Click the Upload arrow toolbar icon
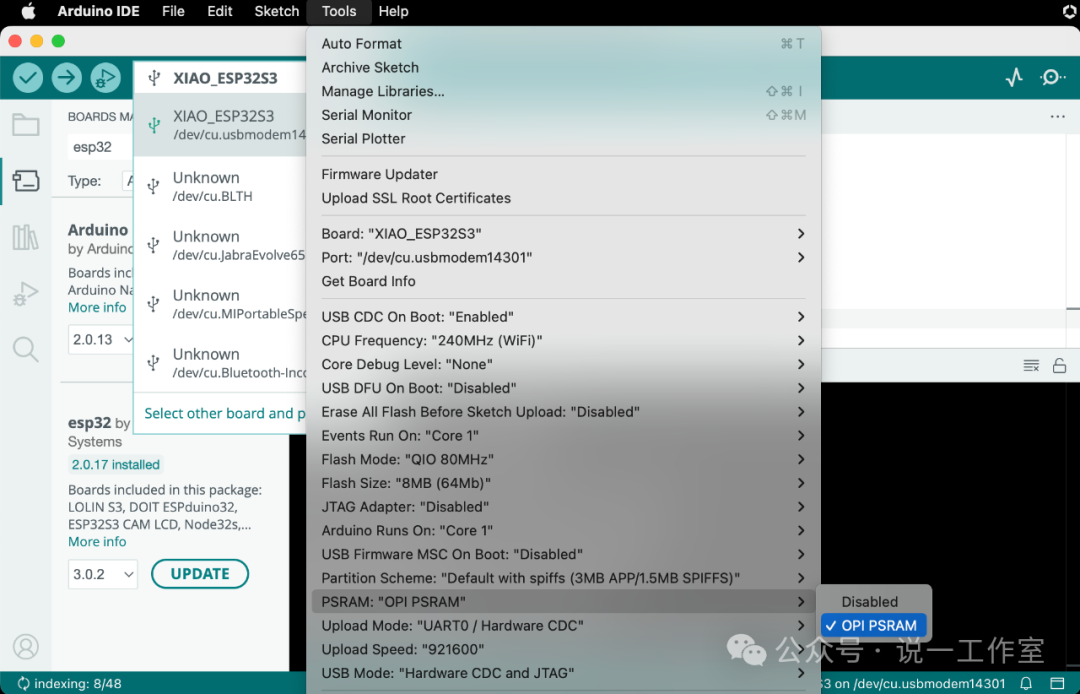 pyautogui.click(x=67, y=78)
